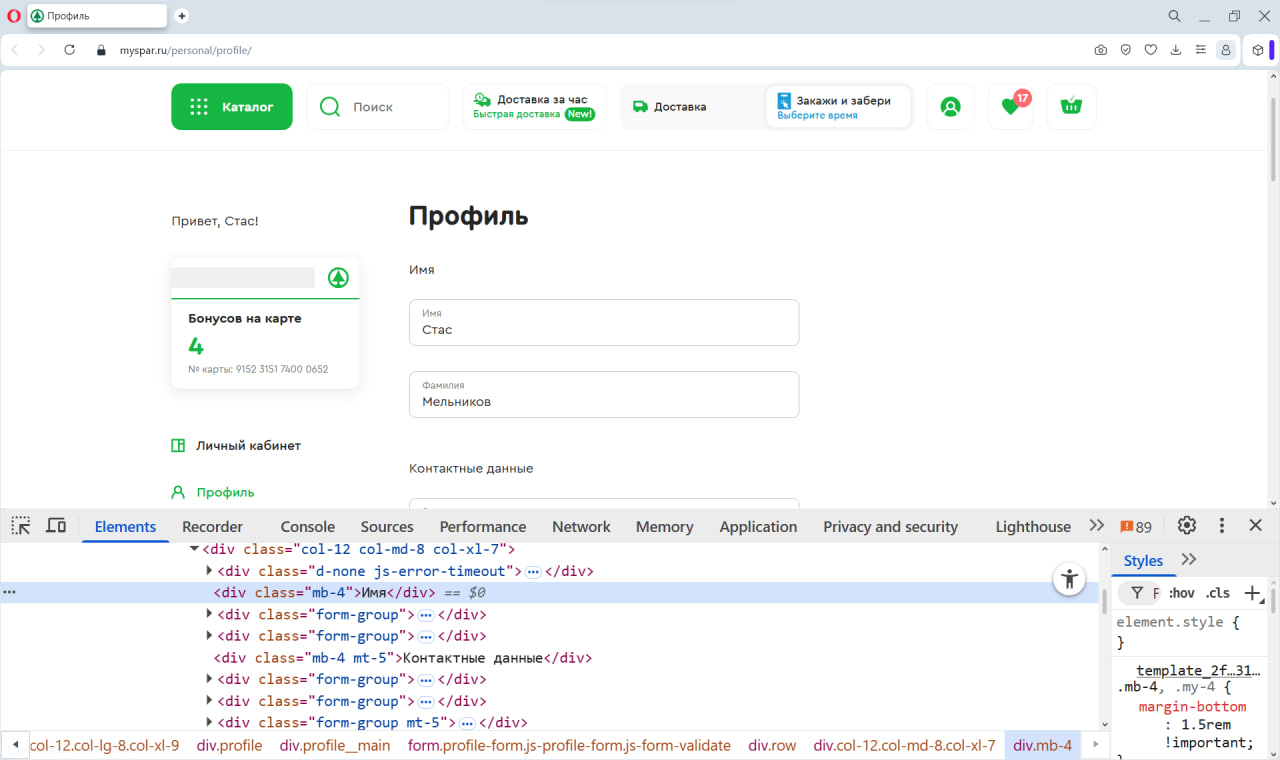Open DevTools kebab customize menu
This screenshot has height=760, width=1280.
click(x=1222, y=526)
